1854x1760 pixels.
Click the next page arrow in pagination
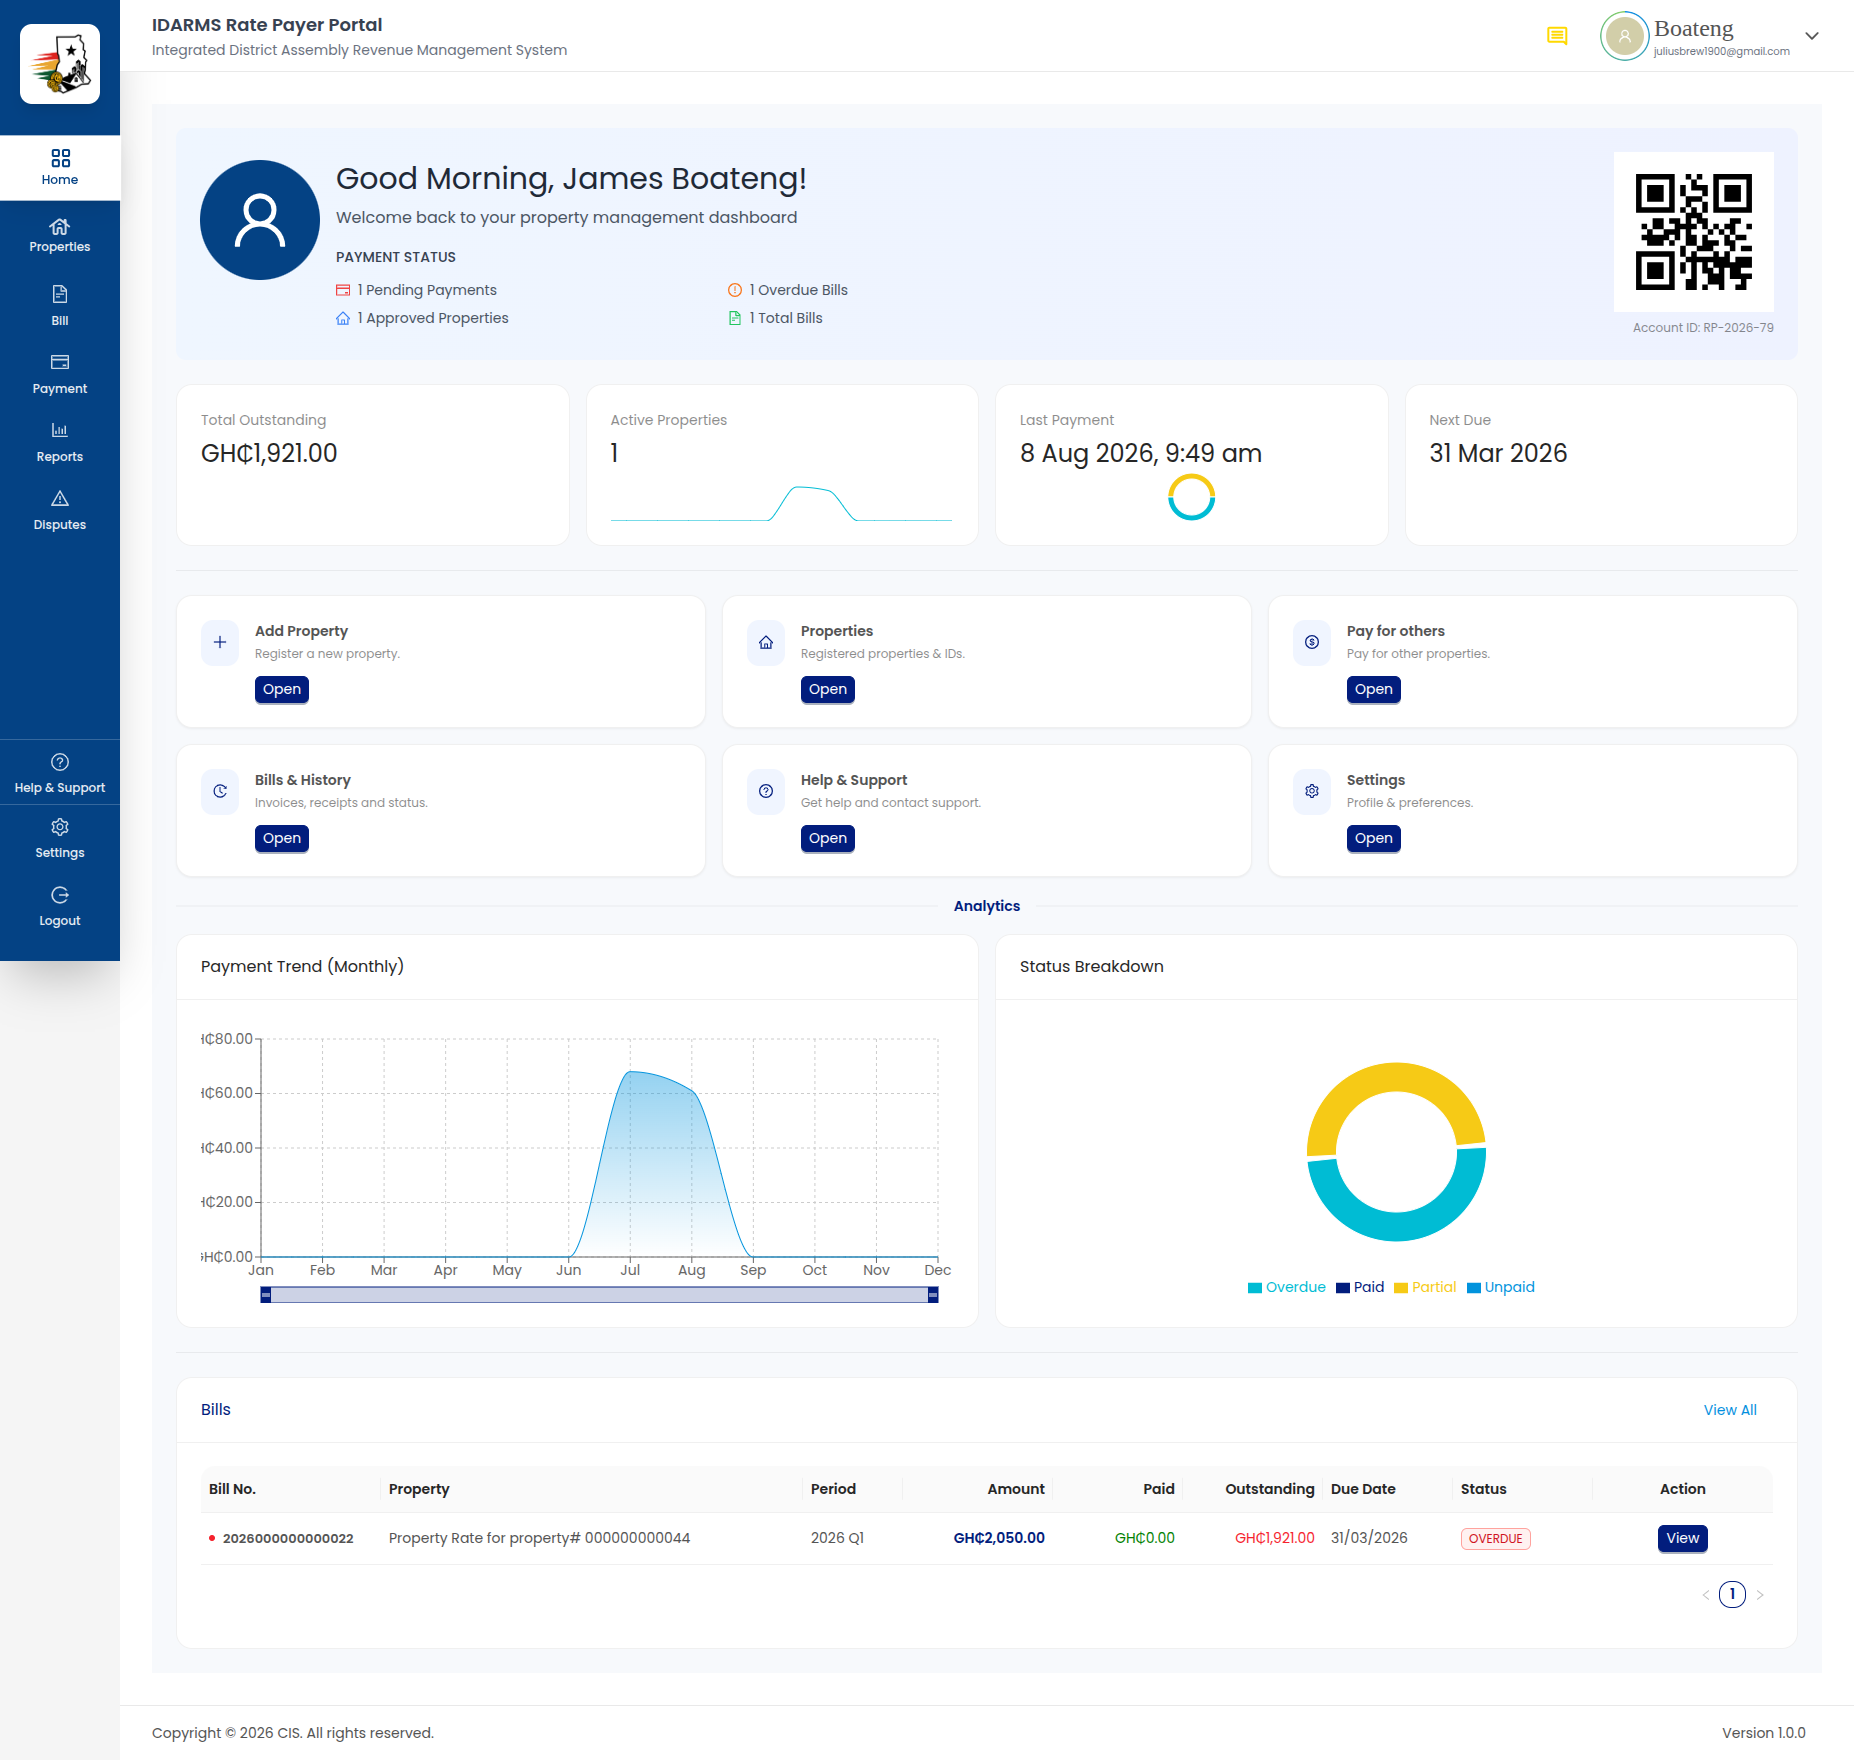click(1760, 1595)
